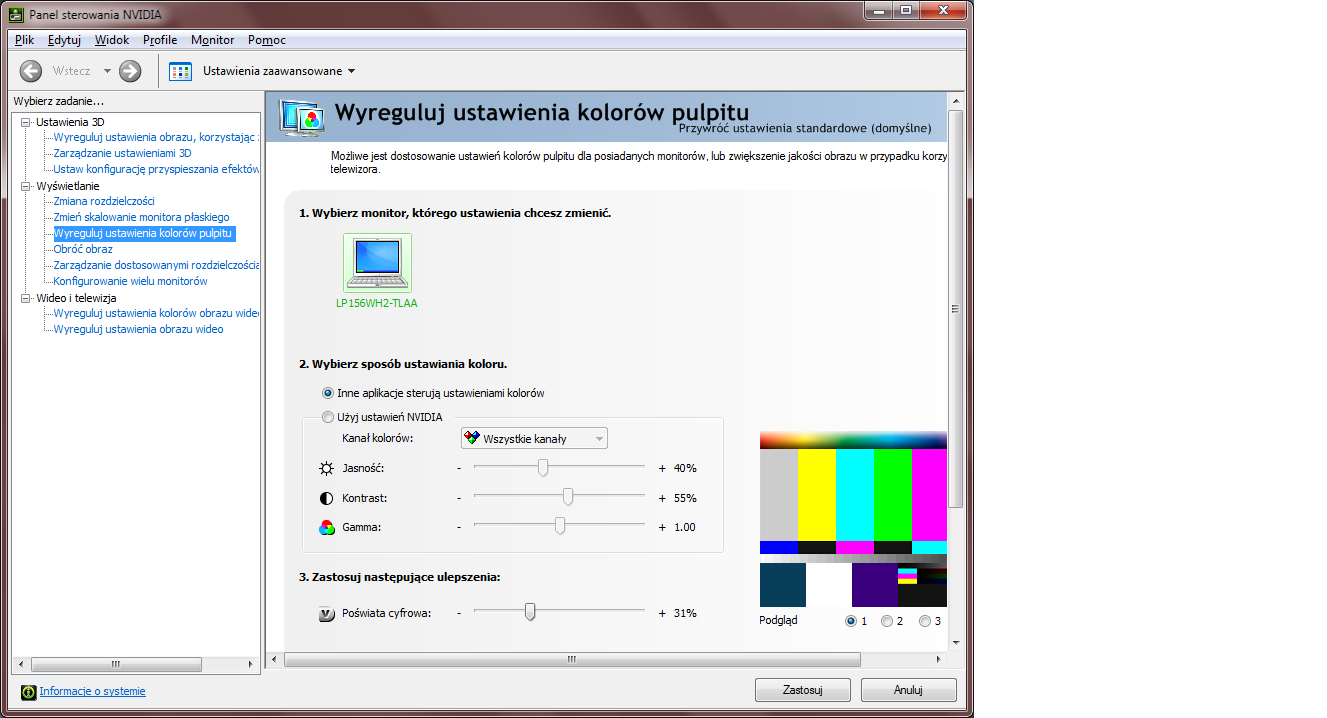1327x718 pixels.
Task: Open 'Wyreguluj ustawienia obrazu, korzystając' 3D task
Action: pyautogui.click(x=156, y=137)
